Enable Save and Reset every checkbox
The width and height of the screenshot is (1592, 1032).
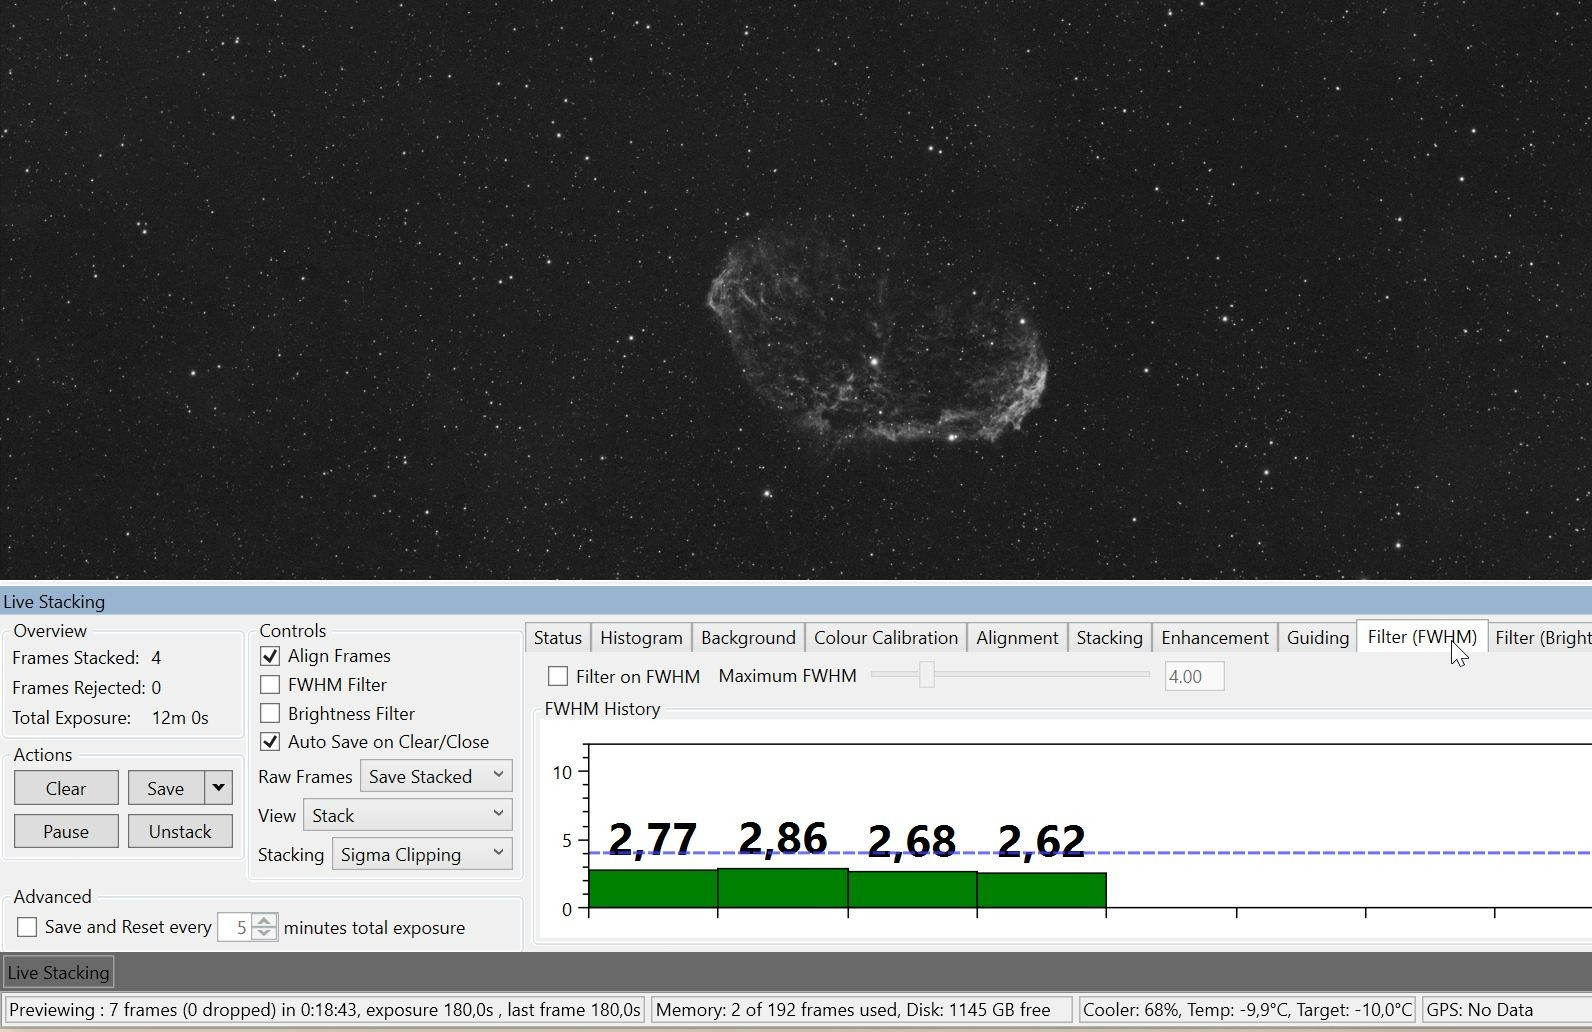pyautogui.click(x=27, y=927)
